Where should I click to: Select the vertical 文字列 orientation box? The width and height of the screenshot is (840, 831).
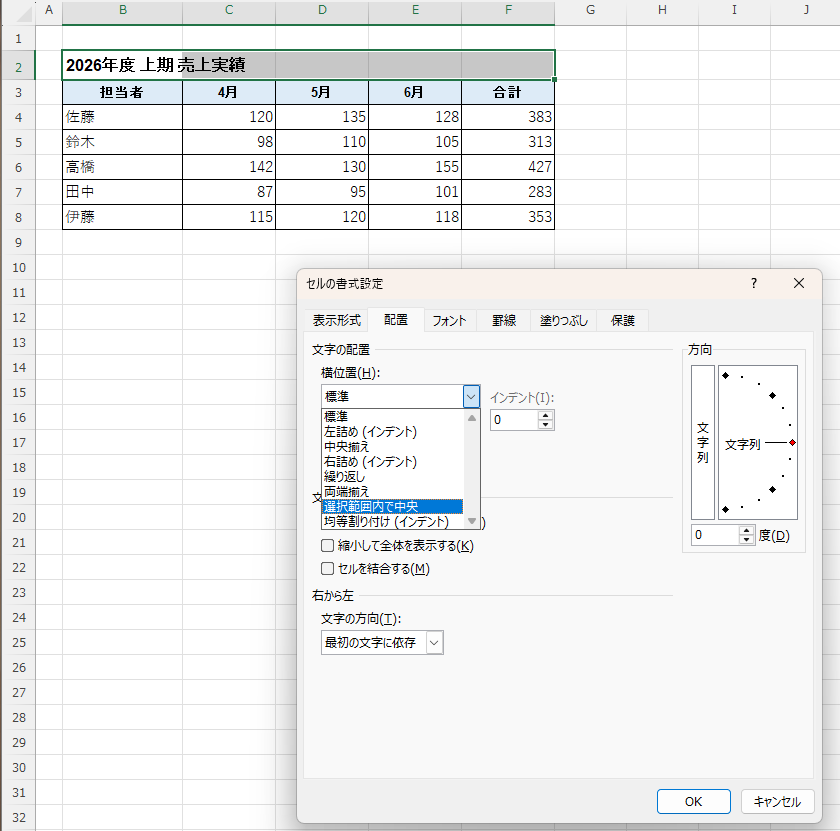(702, 443)
